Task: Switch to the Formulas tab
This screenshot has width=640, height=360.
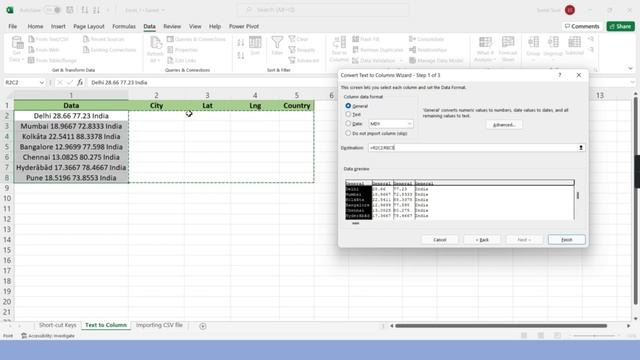Action: tap(124, 26)
